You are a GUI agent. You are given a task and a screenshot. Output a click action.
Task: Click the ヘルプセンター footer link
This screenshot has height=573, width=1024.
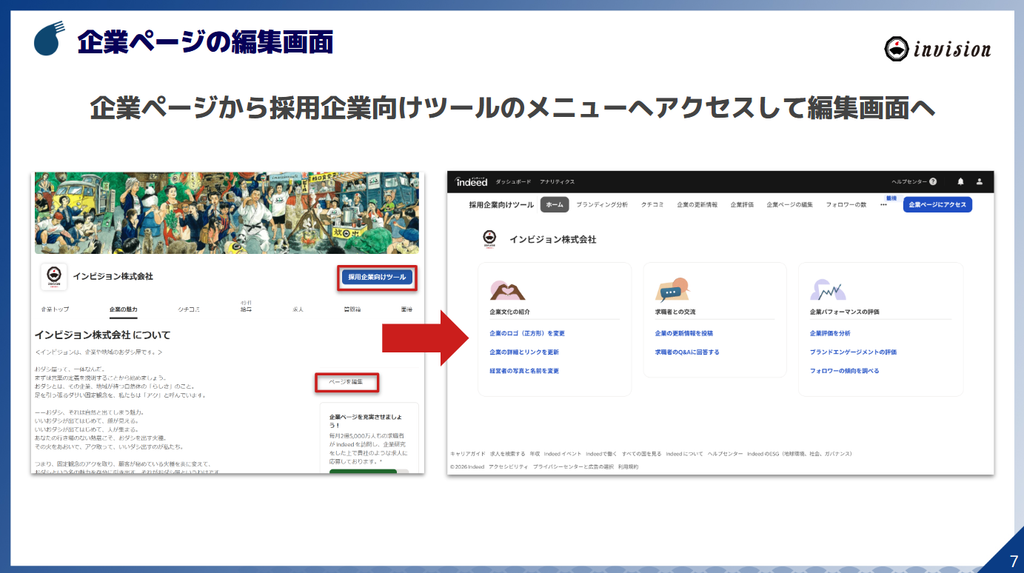tap(725, 453)
